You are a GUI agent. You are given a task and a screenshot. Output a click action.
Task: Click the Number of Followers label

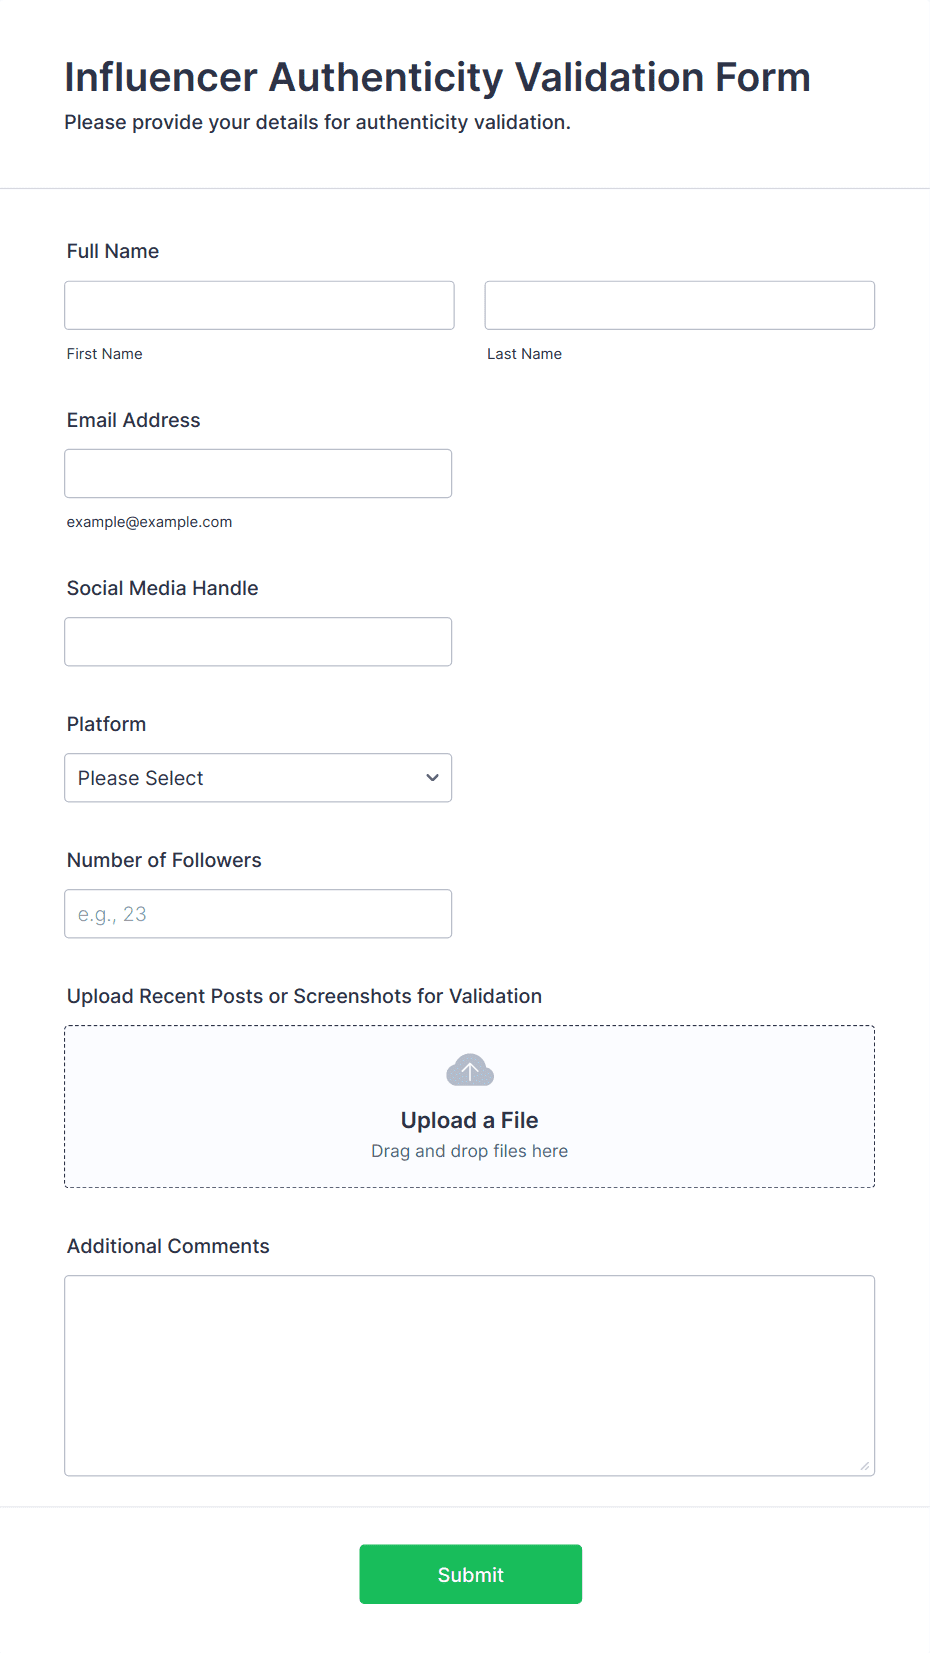(164, 860)
